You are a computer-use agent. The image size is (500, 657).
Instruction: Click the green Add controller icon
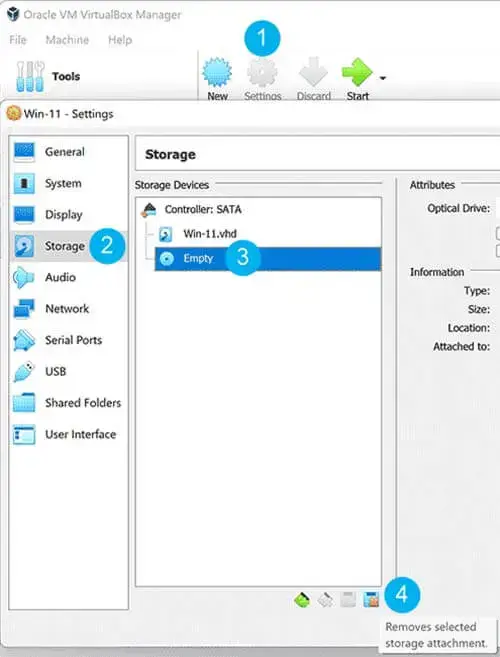click(x=302, y=600)
